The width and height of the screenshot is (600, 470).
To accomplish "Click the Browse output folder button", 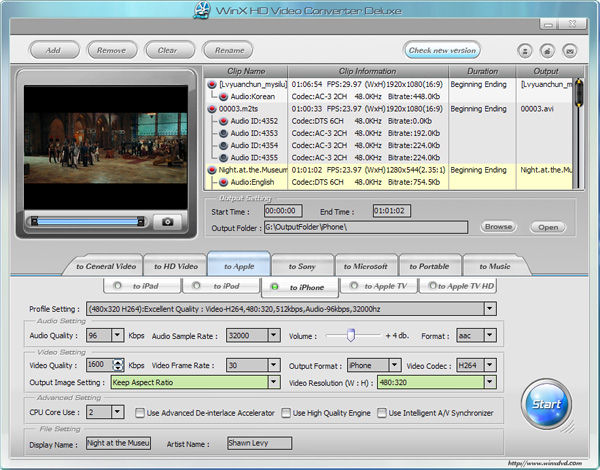I will (498, 227).
